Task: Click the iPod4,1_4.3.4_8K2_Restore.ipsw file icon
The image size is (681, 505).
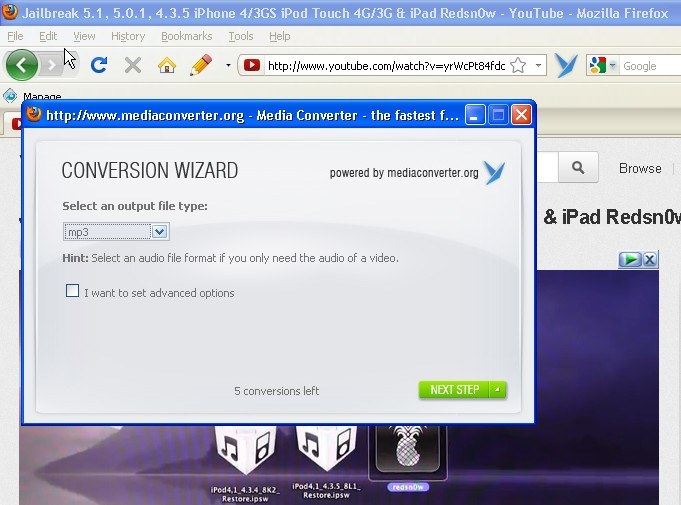Action: point(245,451)
